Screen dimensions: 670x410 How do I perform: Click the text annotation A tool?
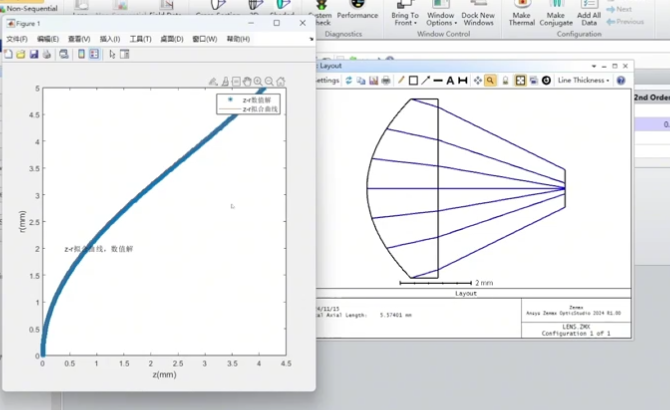450,80
